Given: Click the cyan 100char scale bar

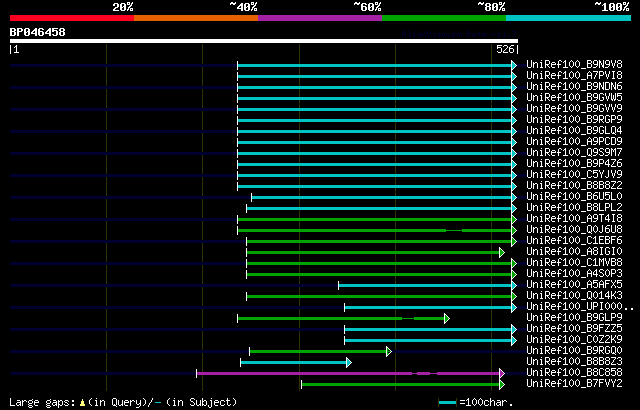Looking at the screenshot, I should [447, 403].
